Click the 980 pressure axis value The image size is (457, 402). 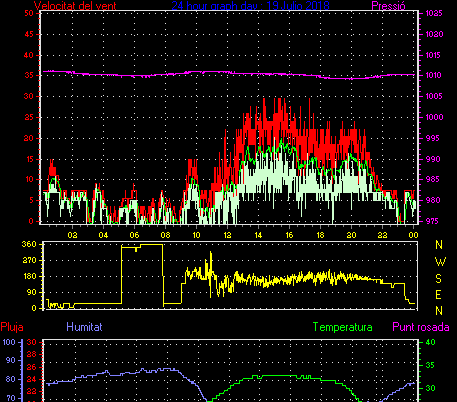tap(434, 200)
